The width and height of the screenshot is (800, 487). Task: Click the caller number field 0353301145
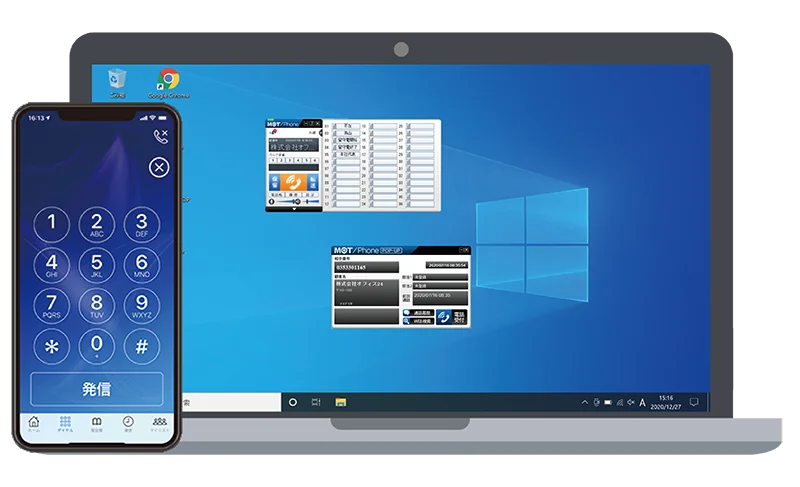tap(365, 268)
